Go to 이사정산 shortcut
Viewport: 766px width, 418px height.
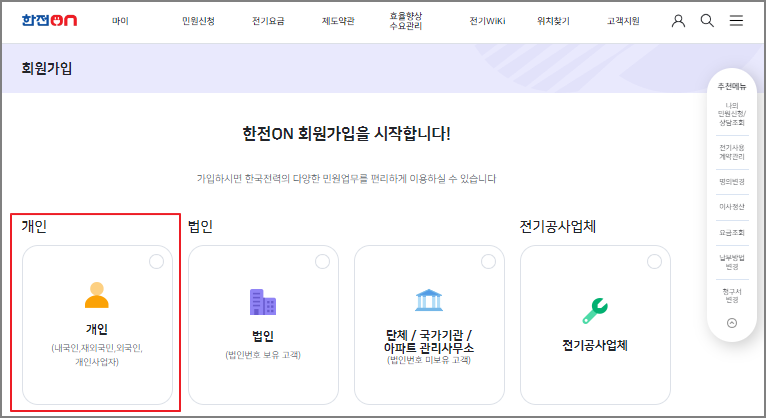(x=732, y=207)
